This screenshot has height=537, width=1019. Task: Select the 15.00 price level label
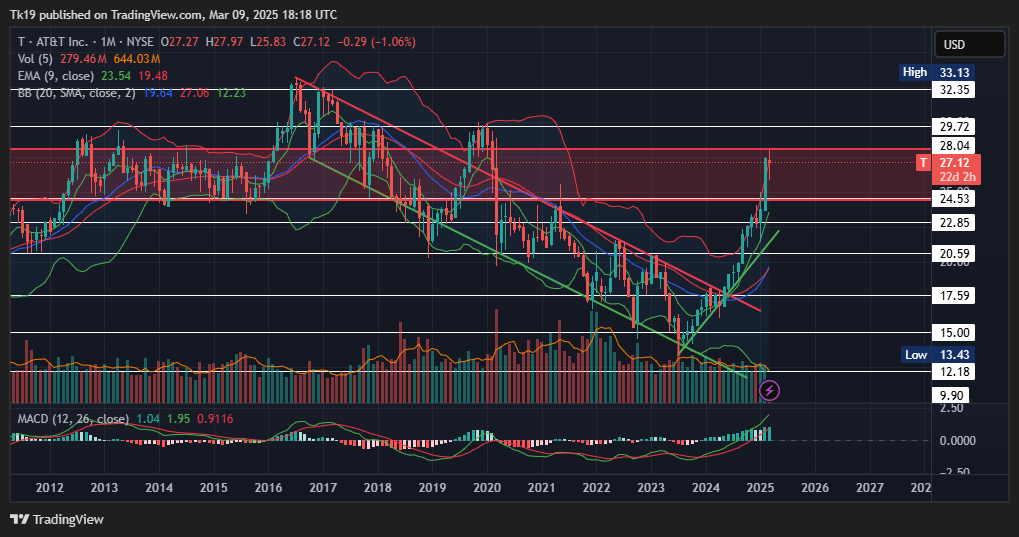click(954, 332)
